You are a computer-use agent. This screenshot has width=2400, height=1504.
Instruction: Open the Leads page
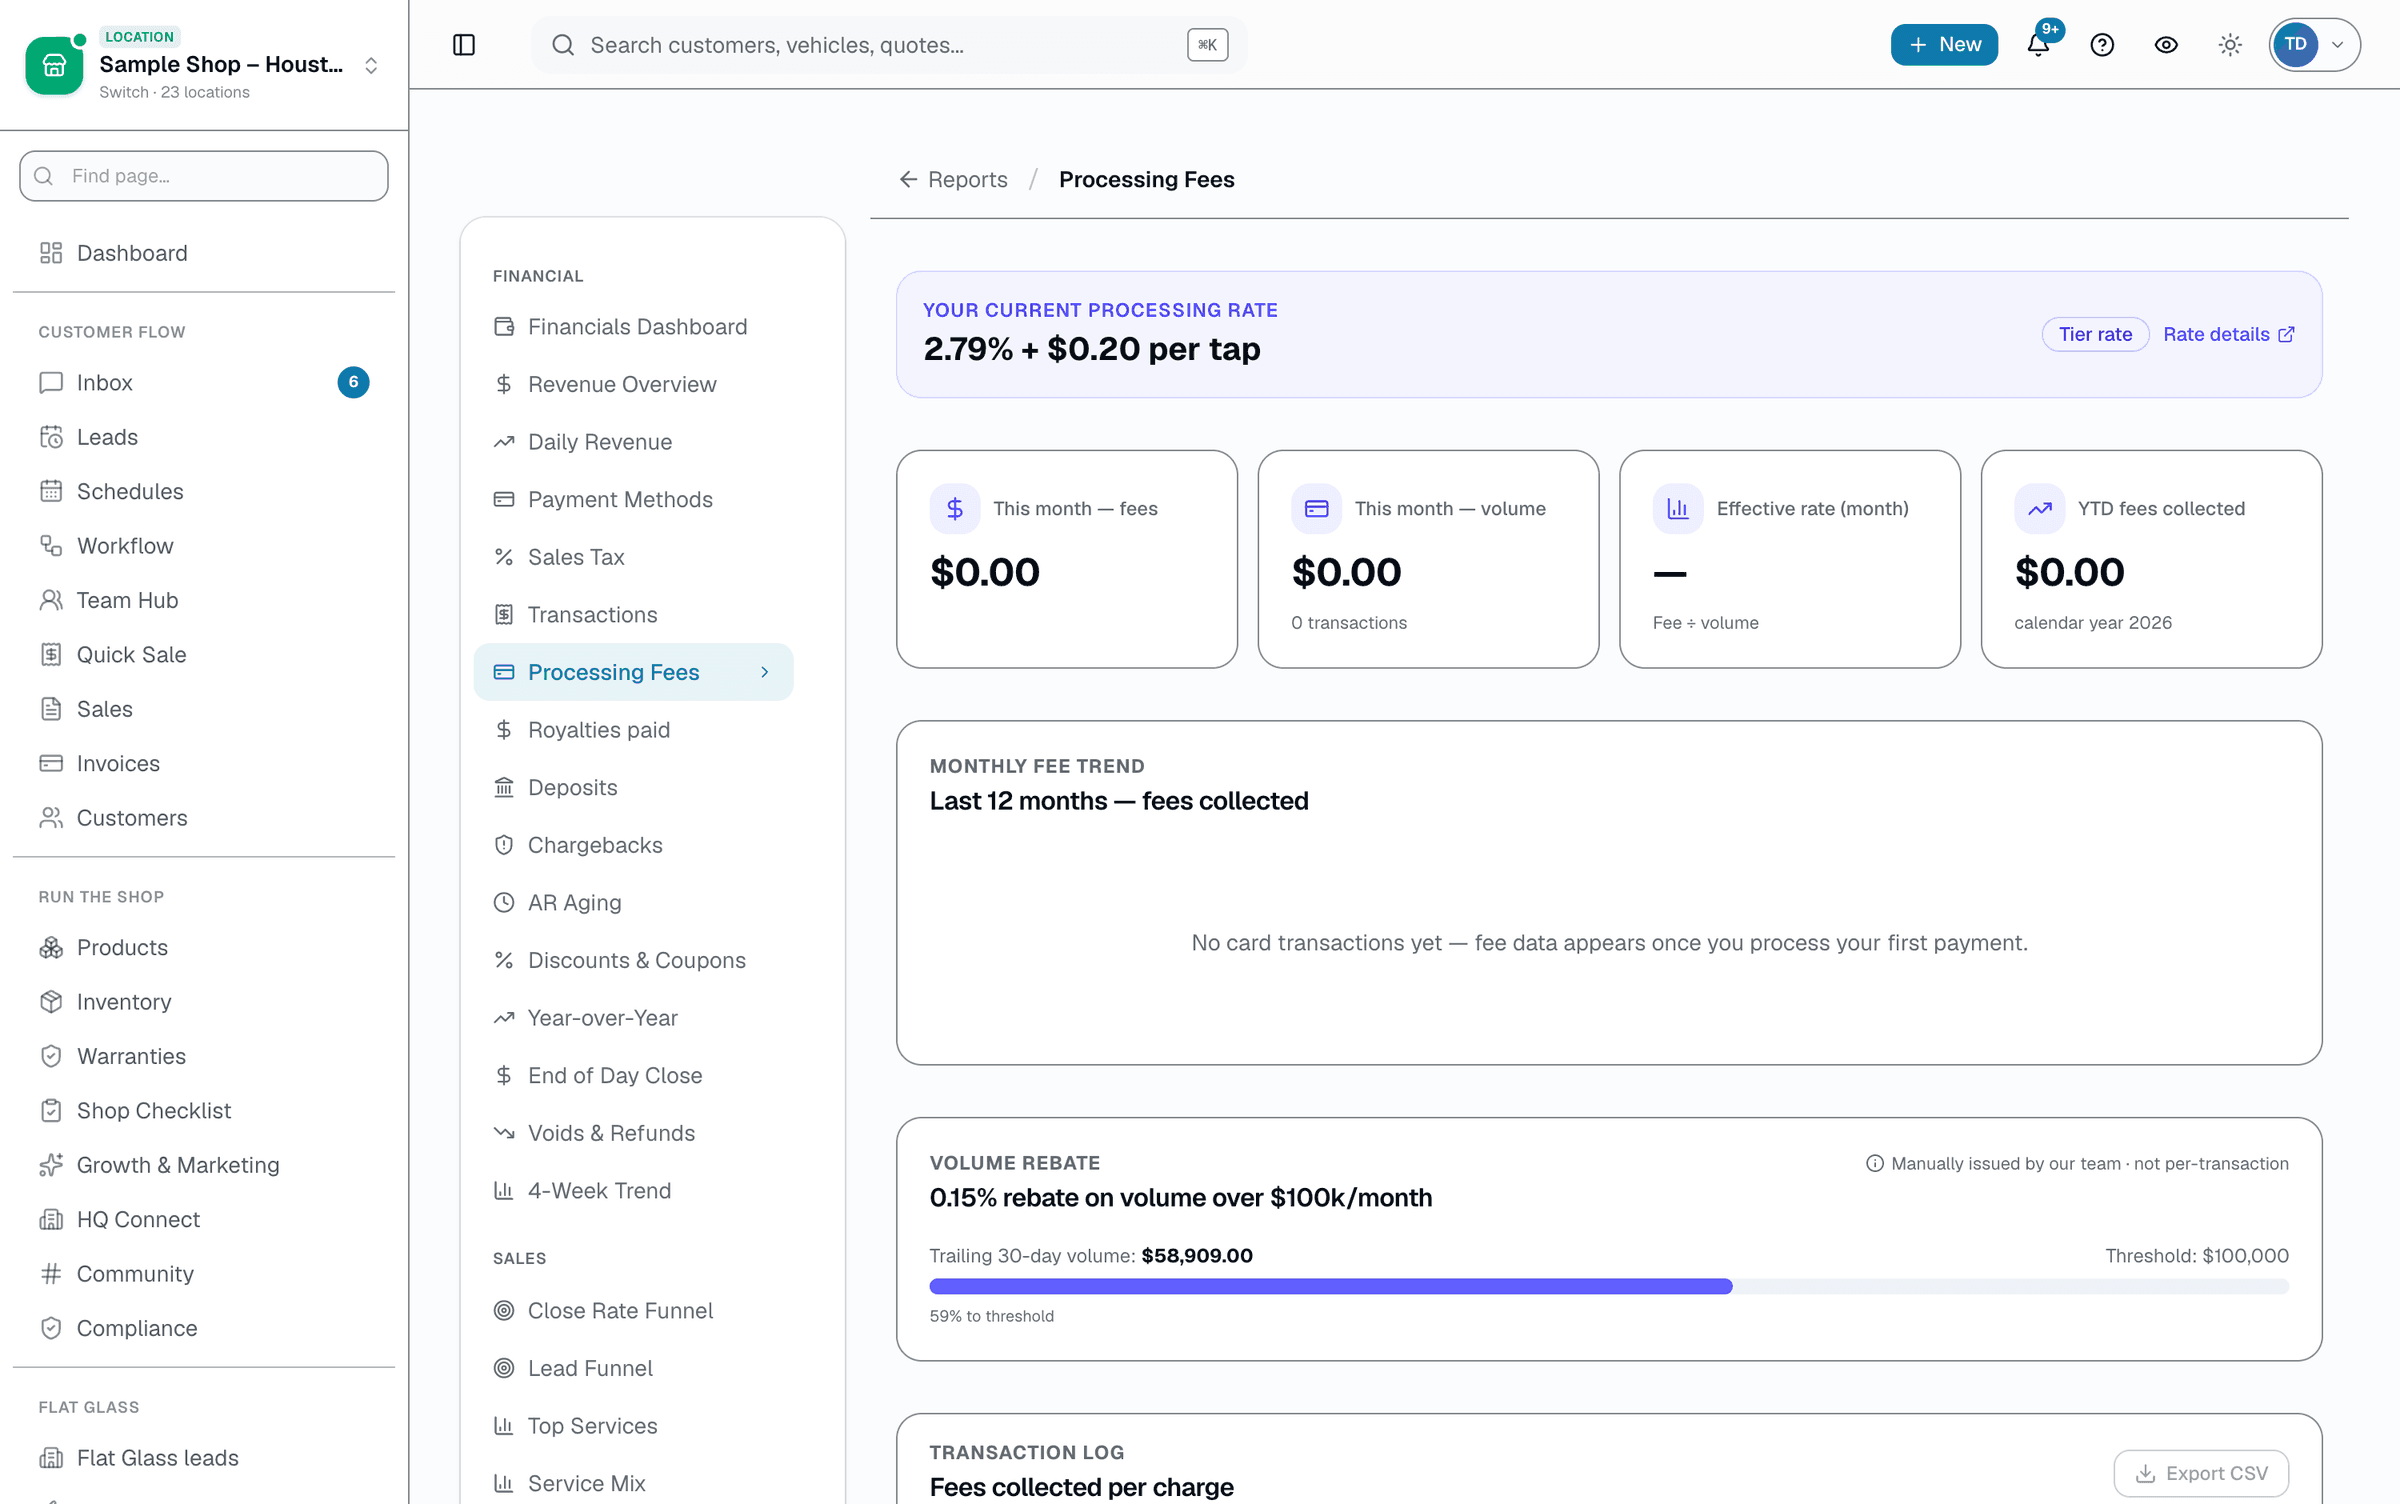(x=204, y=437)
